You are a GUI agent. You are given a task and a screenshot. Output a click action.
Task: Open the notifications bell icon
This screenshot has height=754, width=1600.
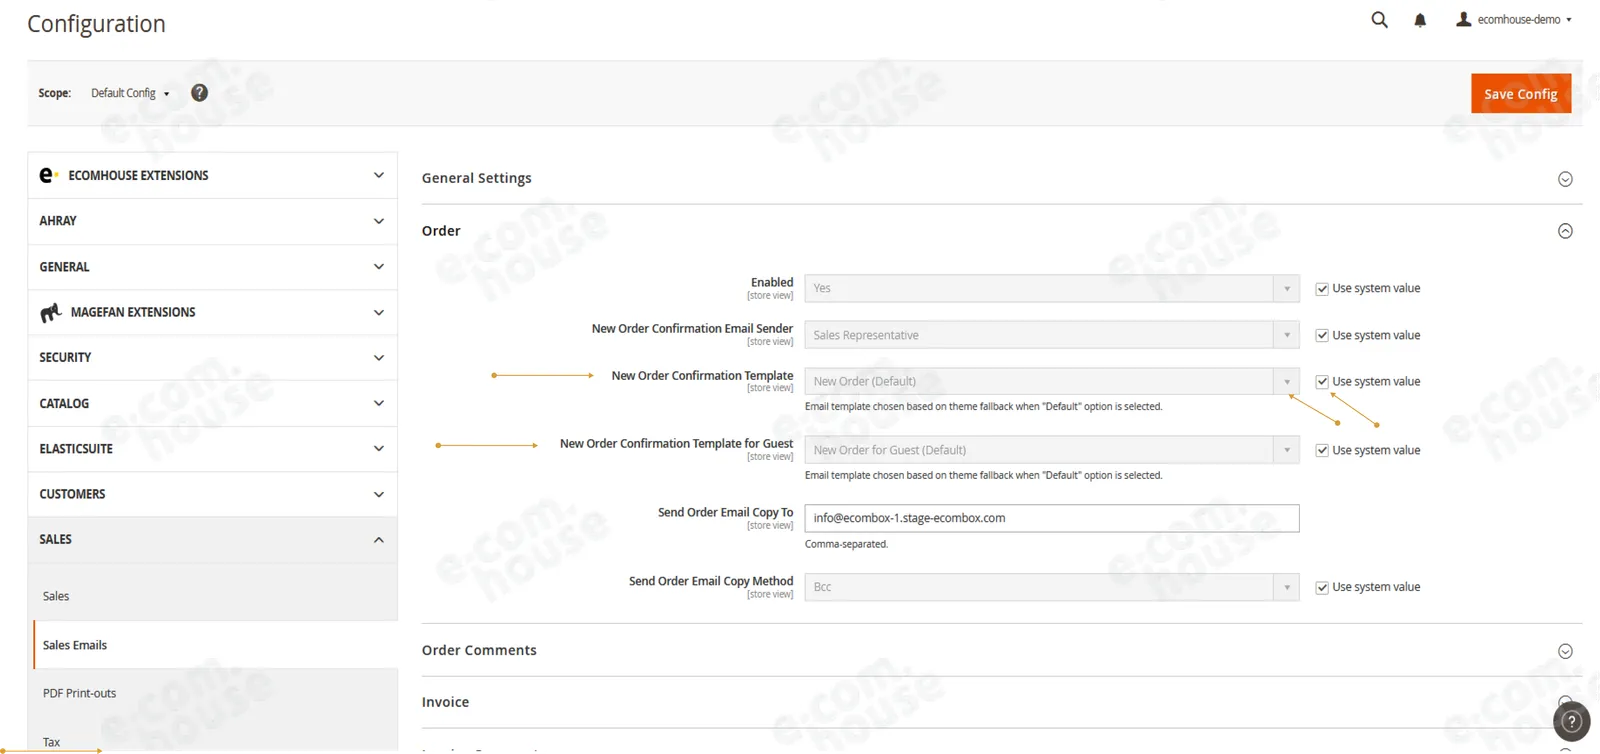point(1420,20)
